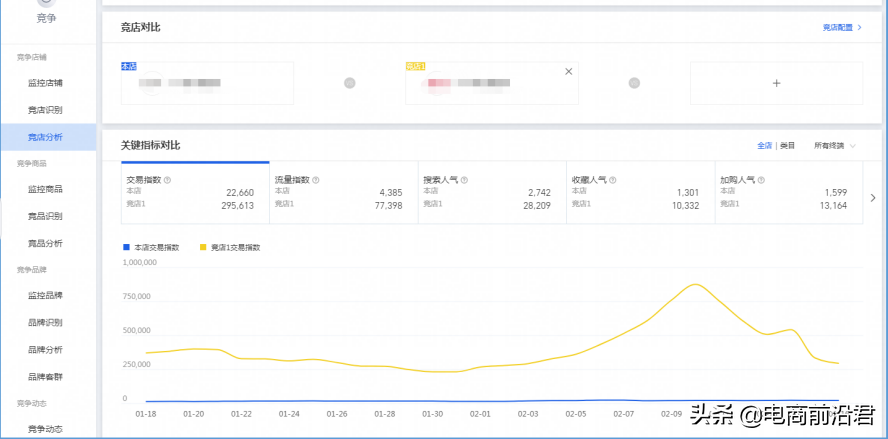The width and height of the screenshot is (888, 439).
Task: Click the yellow 竞店1 tag label
Action: click(415, 66)
